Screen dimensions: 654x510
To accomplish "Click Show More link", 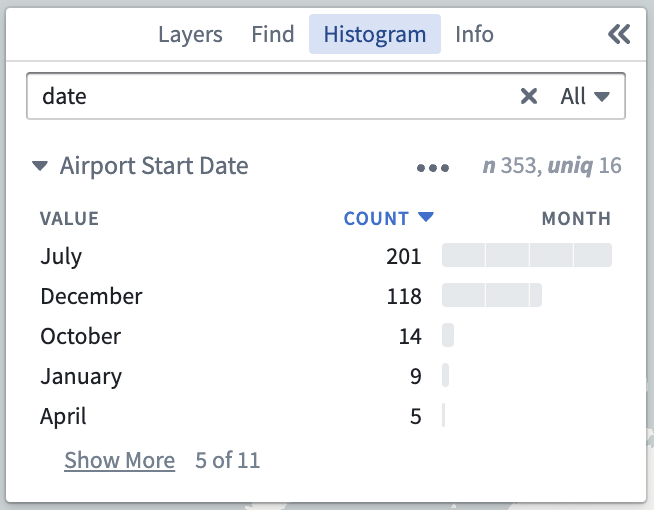I will (119, 460).
